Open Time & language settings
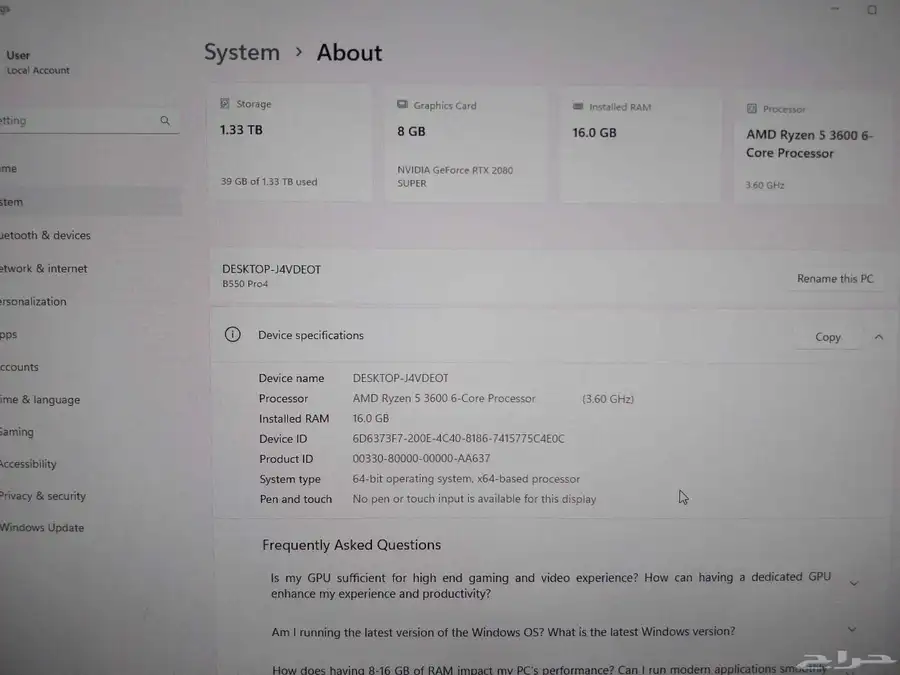This screenshot has width=900, height=675. 40,399
